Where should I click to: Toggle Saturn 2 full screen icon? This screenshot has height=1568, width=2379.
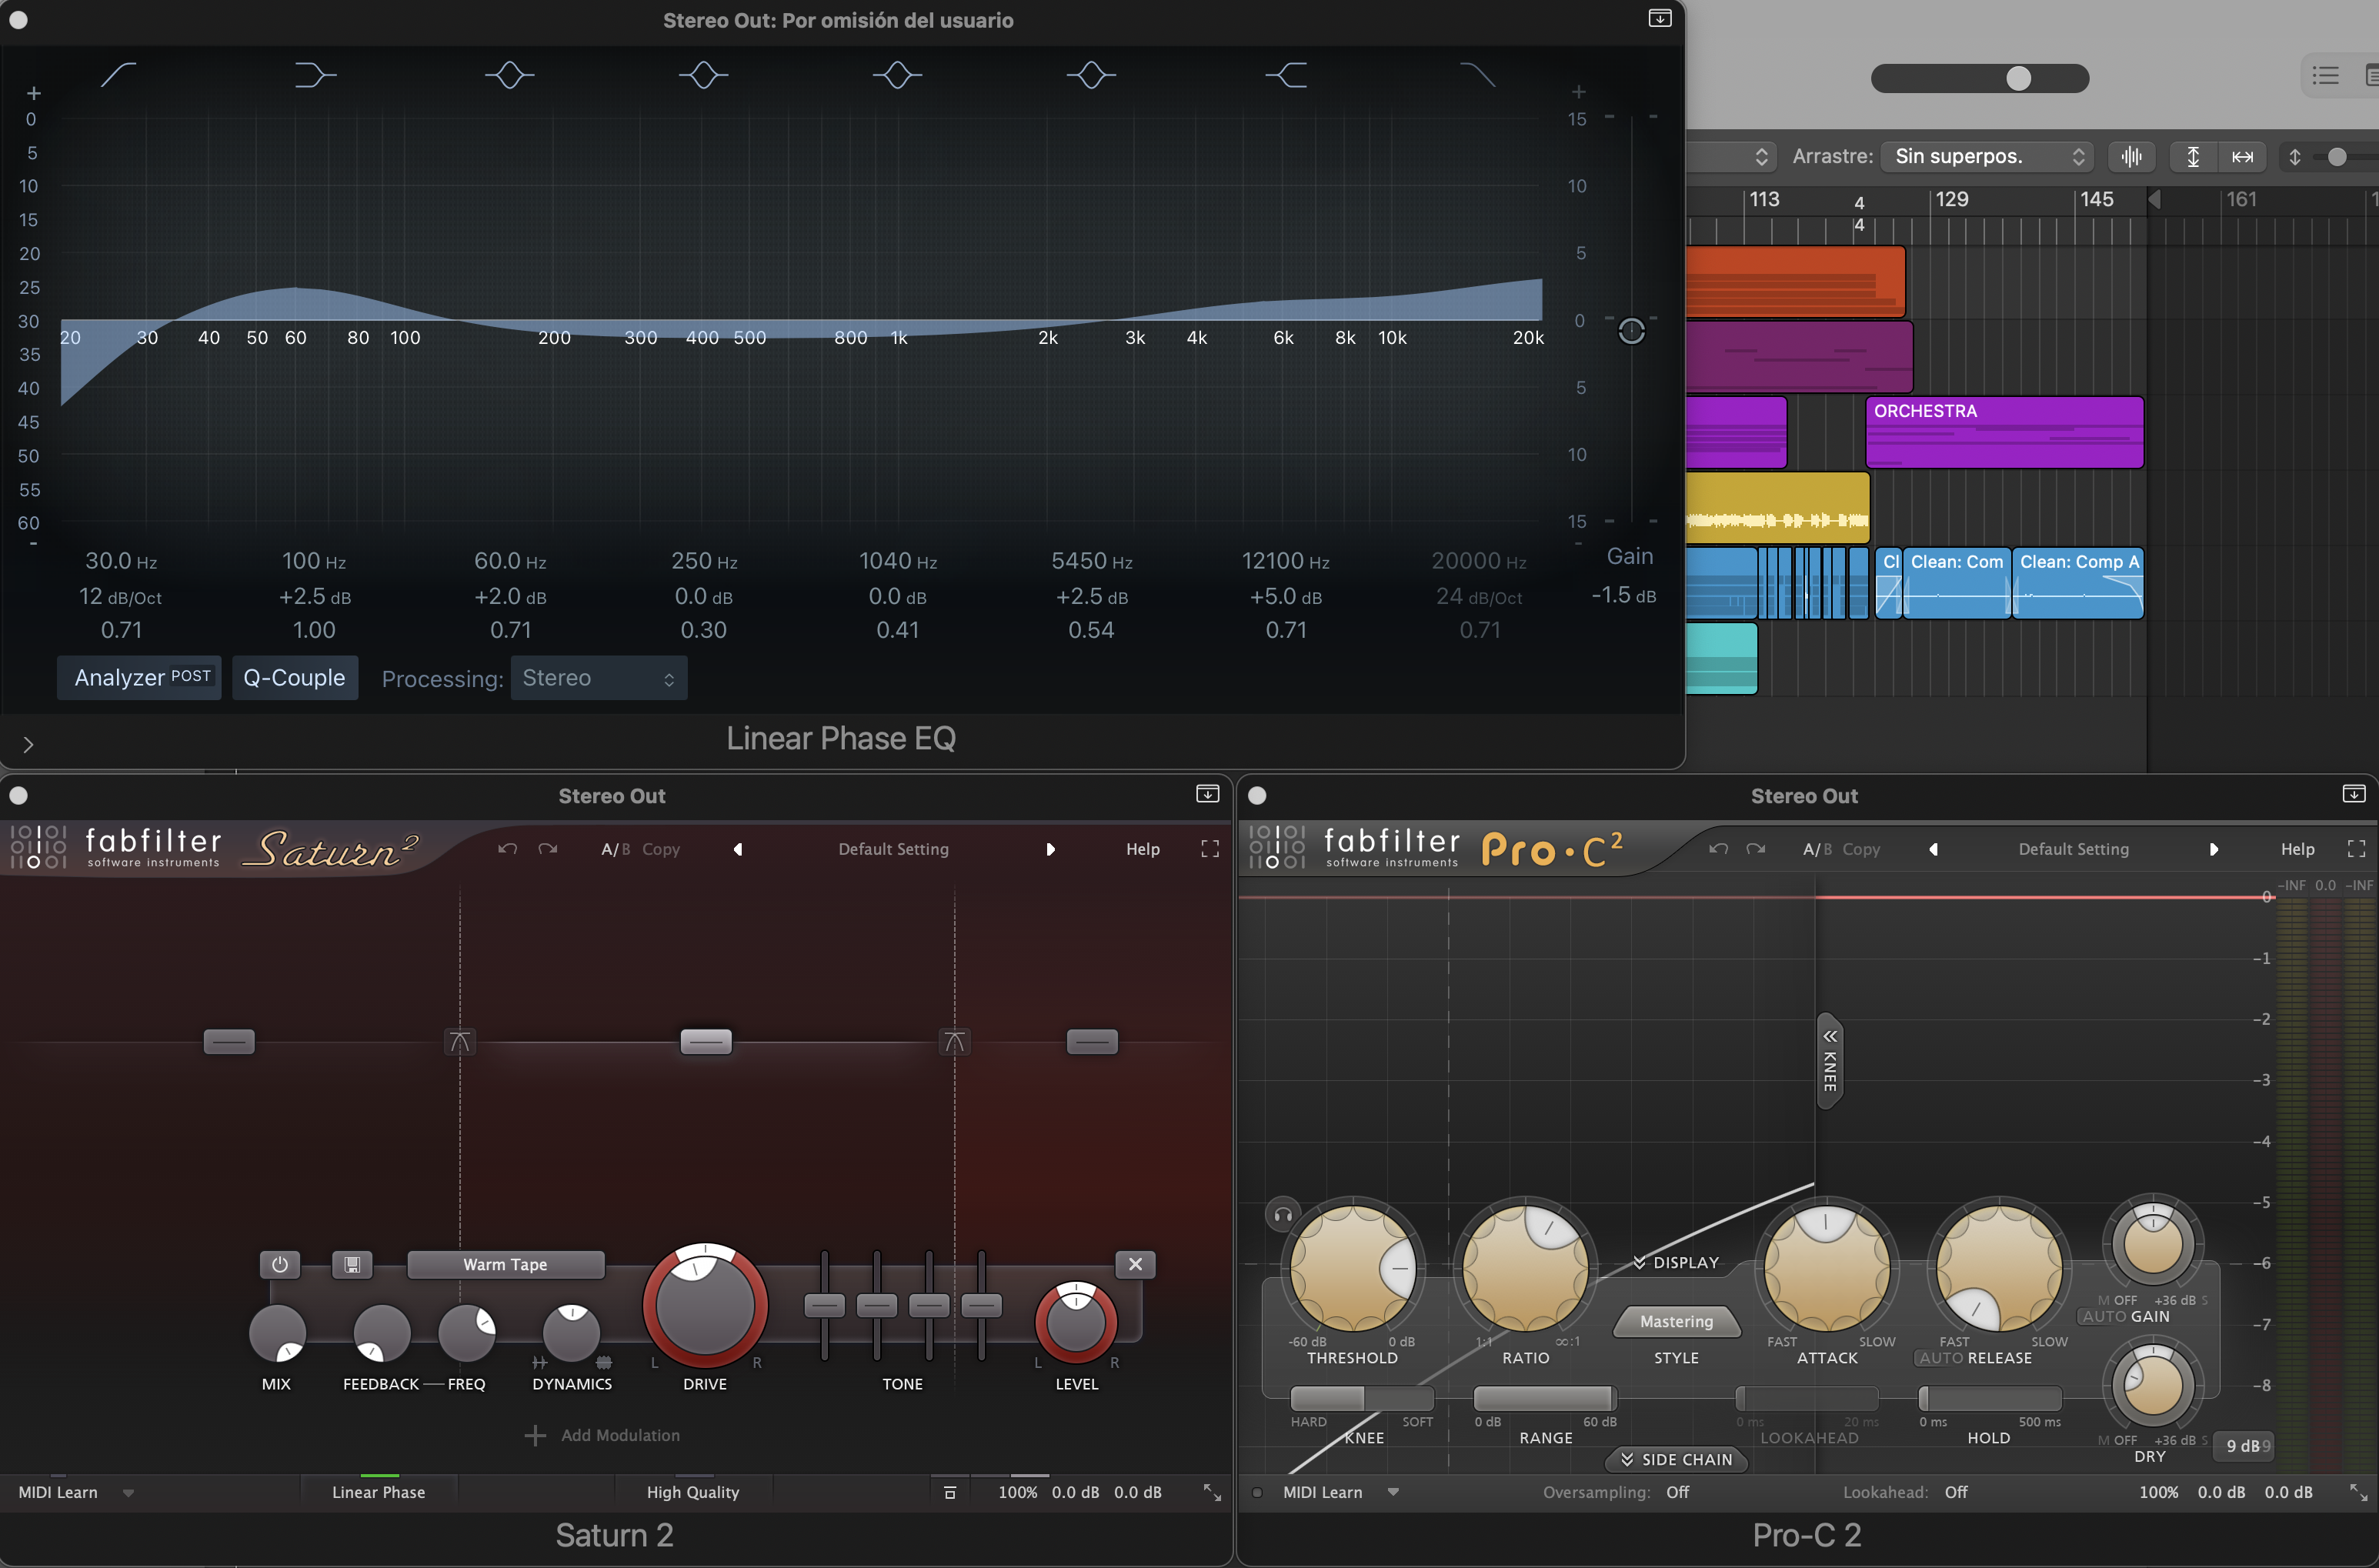click(x=1210, y=849)
